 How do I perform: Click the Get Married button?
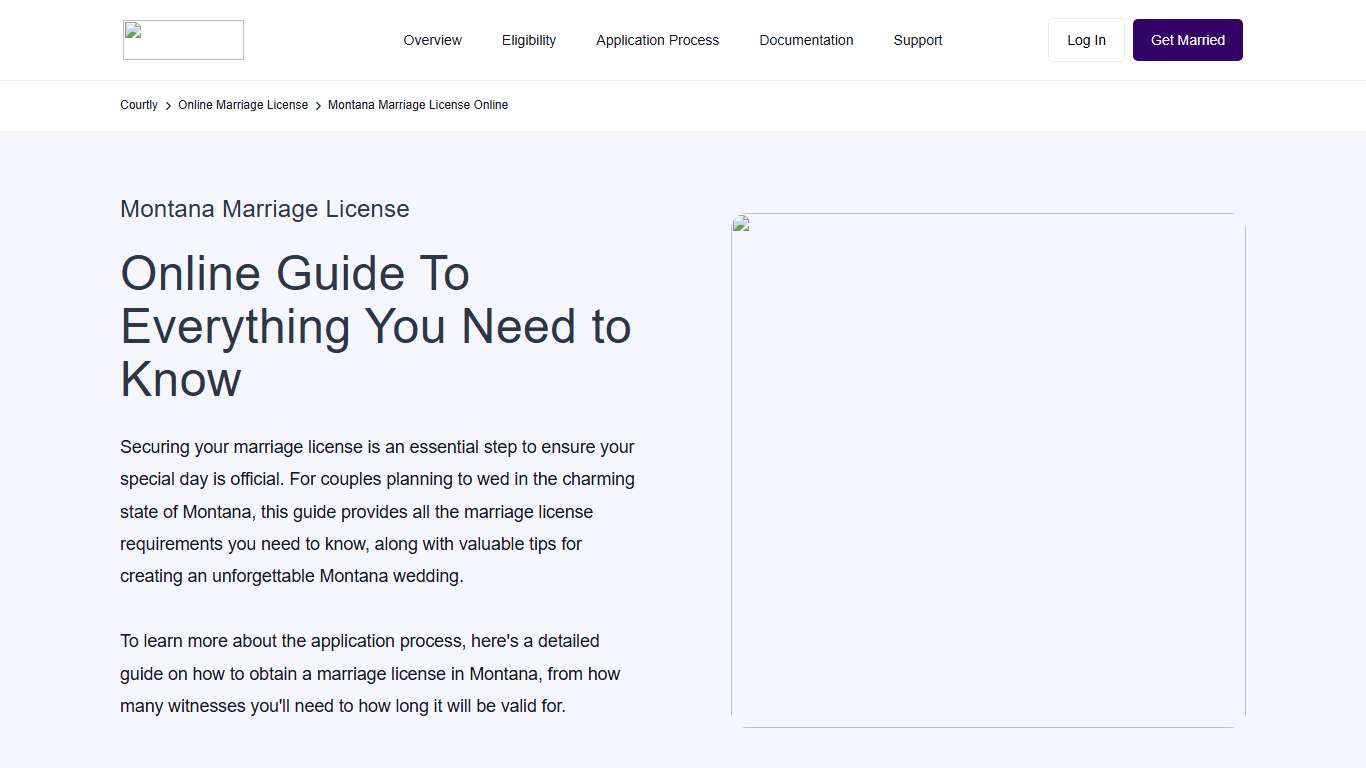[1187, 40]
